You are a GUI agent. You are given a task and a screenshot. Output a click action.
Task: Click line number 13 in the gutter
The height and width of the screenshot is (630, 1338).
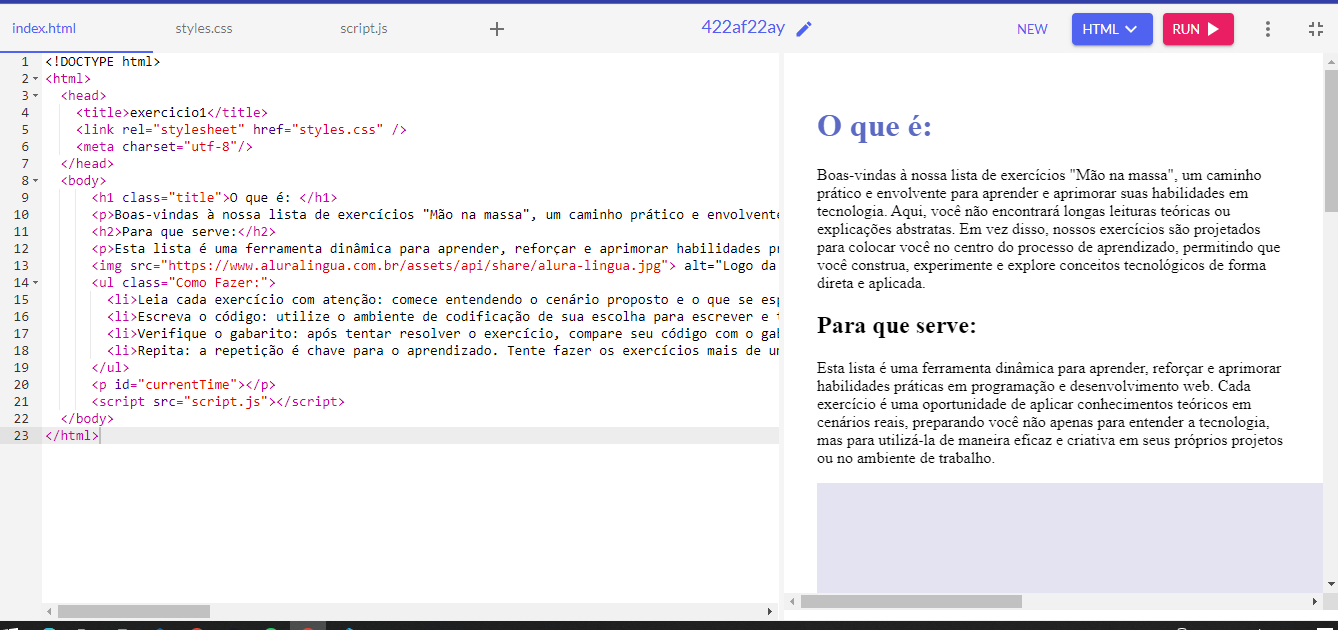click(x=21, y=266)
